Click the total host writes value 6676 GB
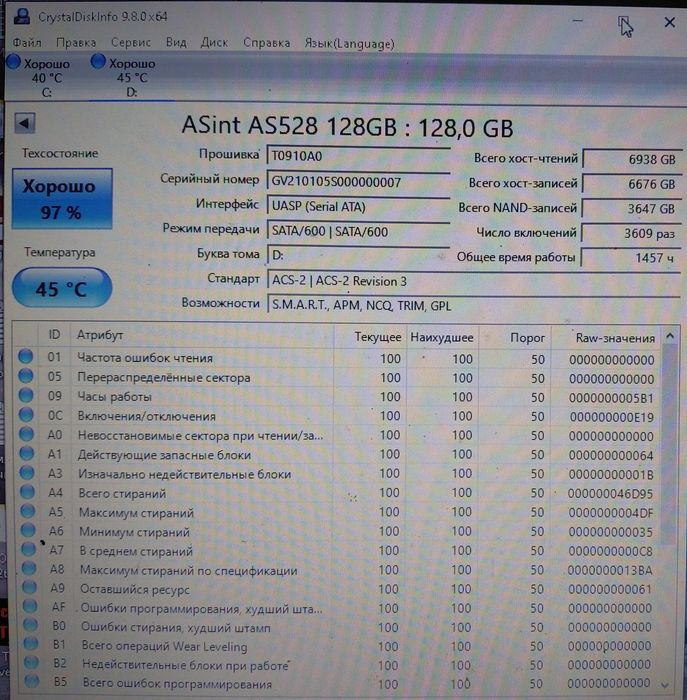The width and height of the screenshot is (687, 700). 632,184
